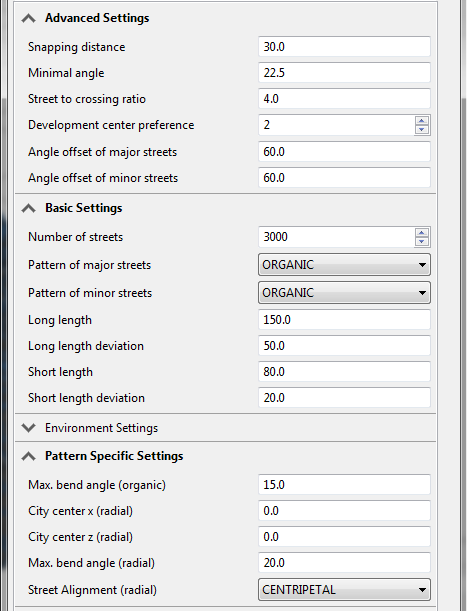Collapse the Pattern Specific Settings section
Screen dimensions: 467x611
coord(28,456)
